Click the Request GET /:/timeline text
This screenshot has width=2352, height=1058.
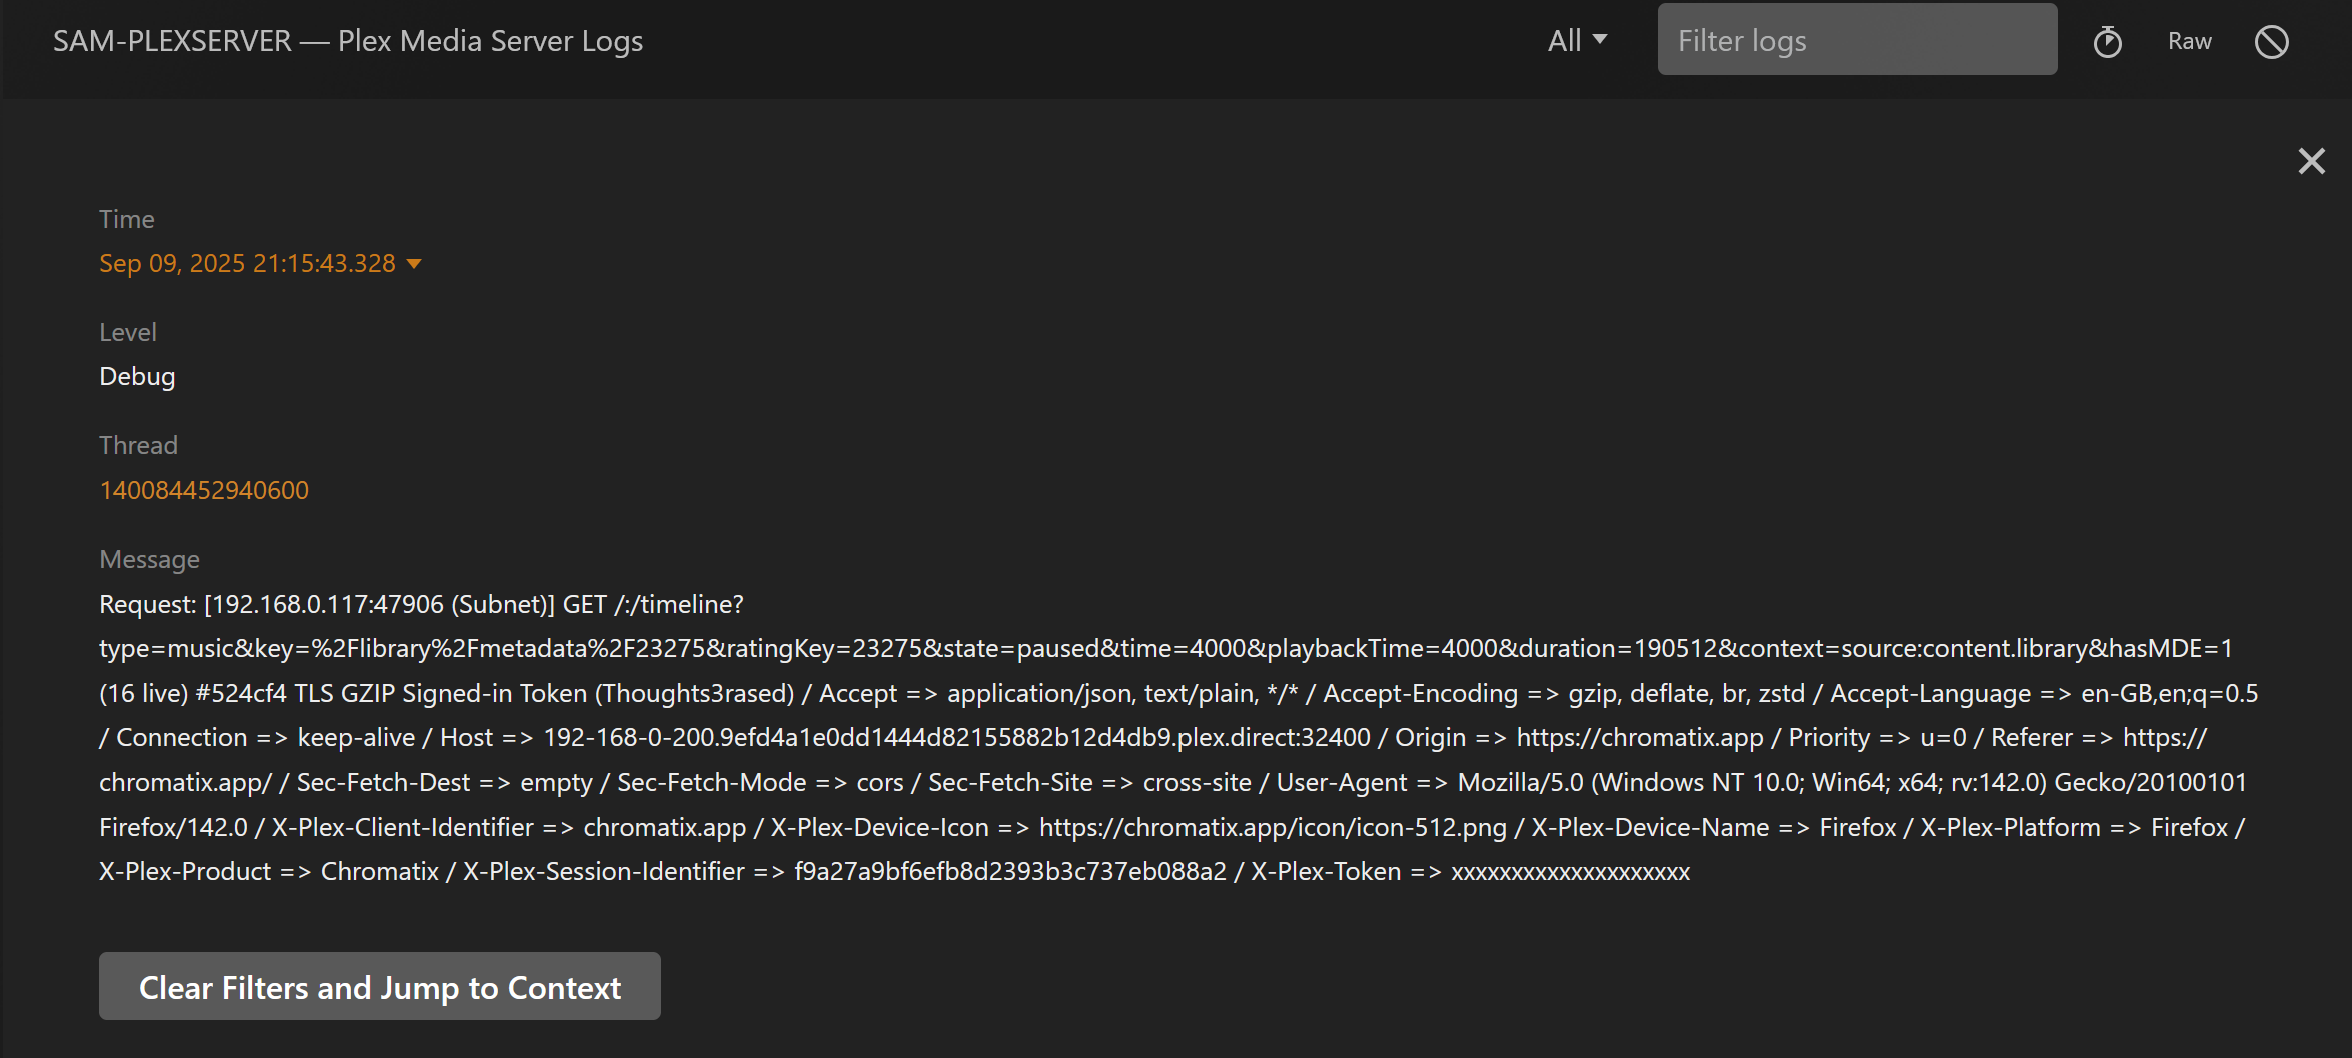pos(421,604)
